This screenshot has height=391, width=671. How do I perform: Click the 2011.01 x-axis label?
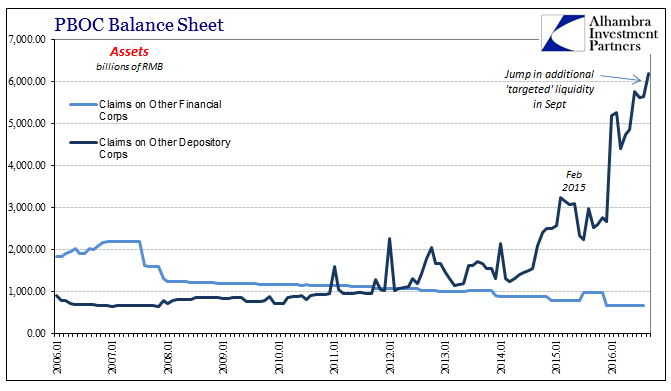click(334, 357)
